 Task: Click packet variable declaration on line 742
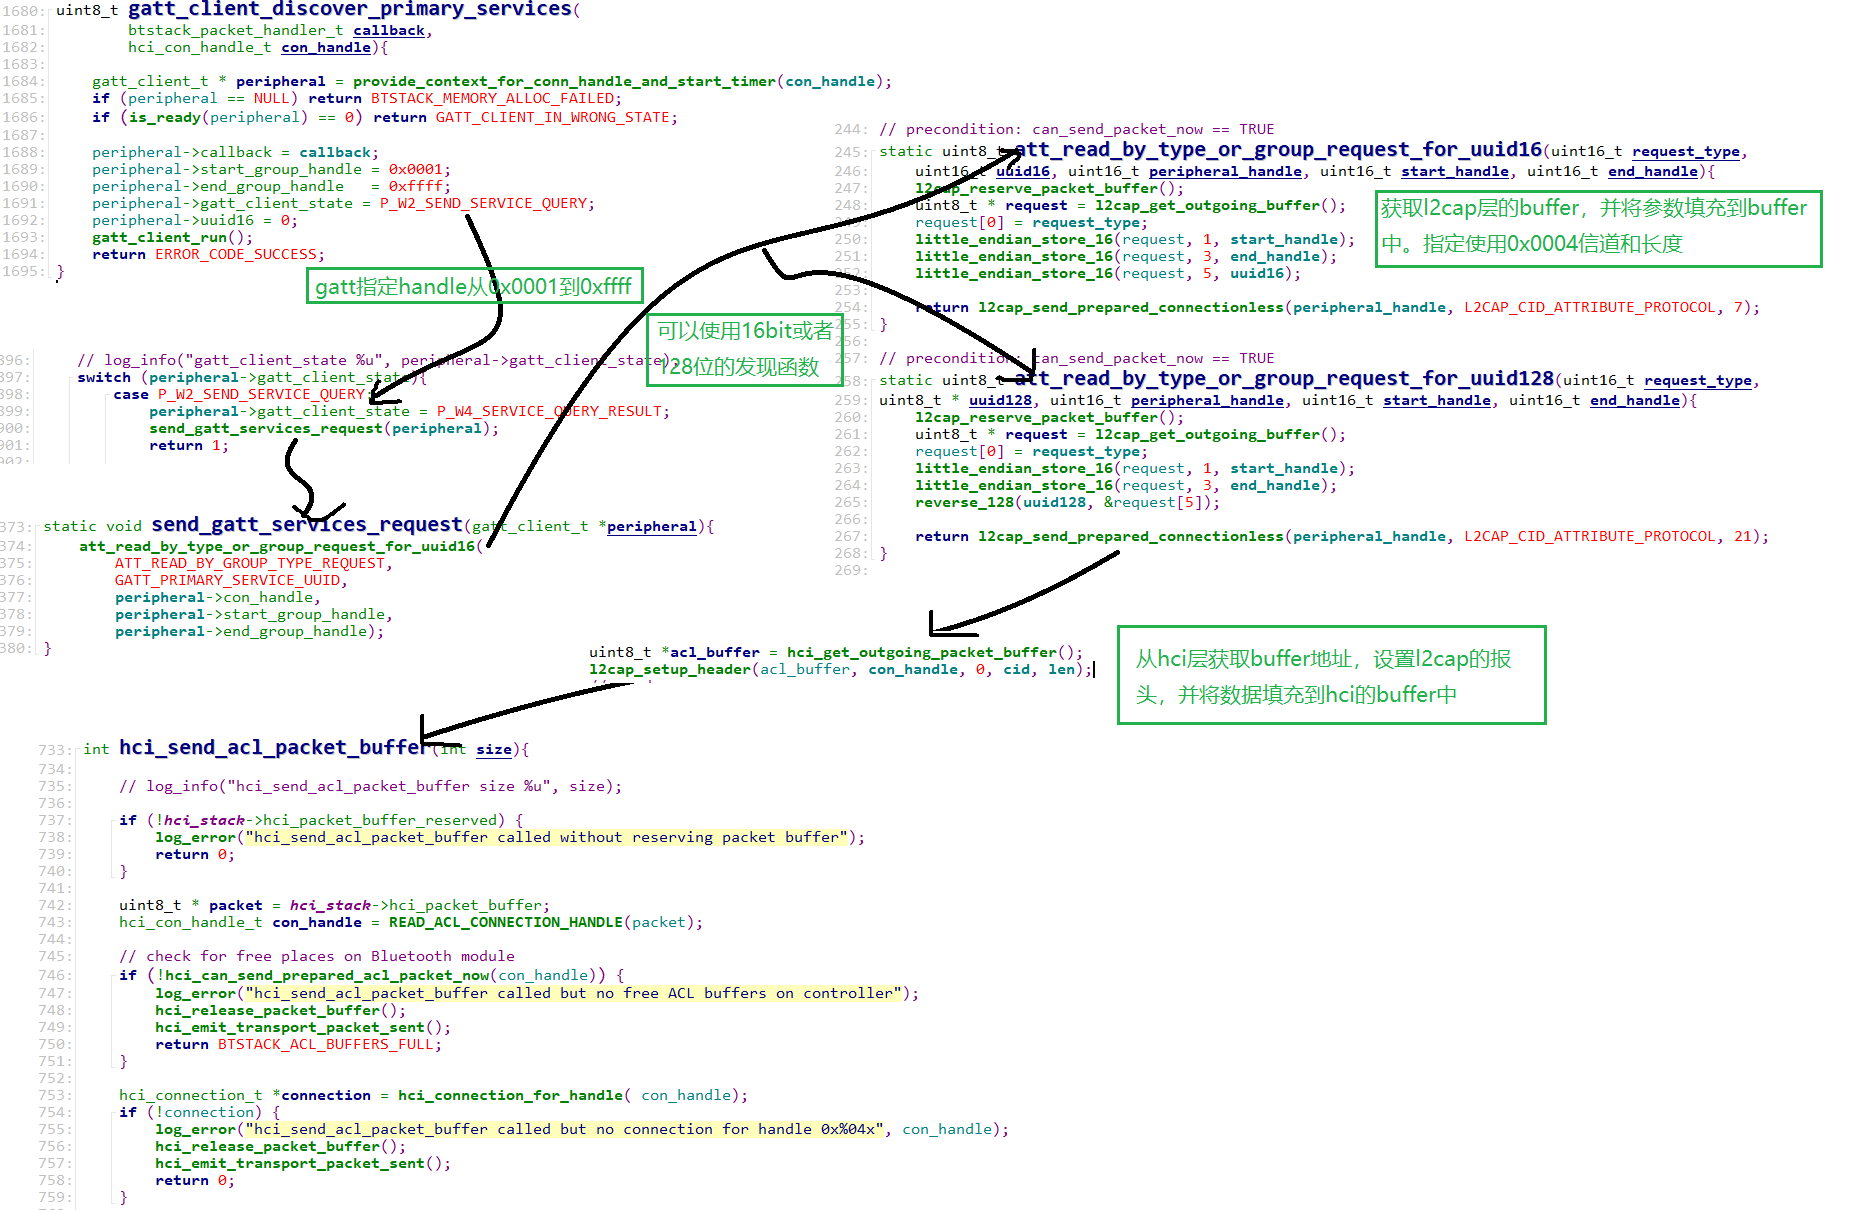[235, 906]
